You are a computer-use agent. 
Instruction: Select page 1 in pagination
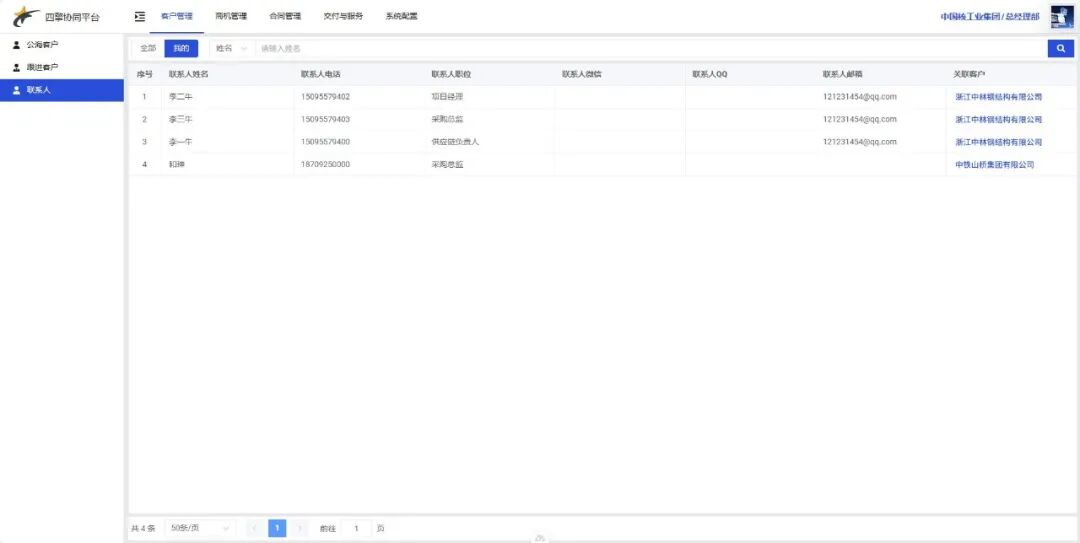(277, 529)
